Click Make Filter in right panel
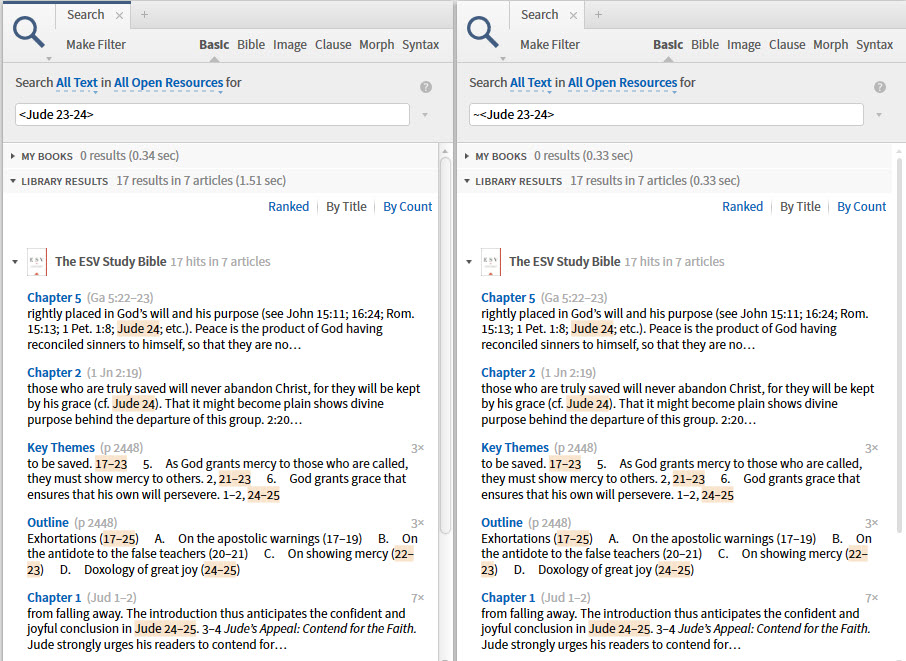Viewport: 906px width, 661px height. tap(550, 44)
